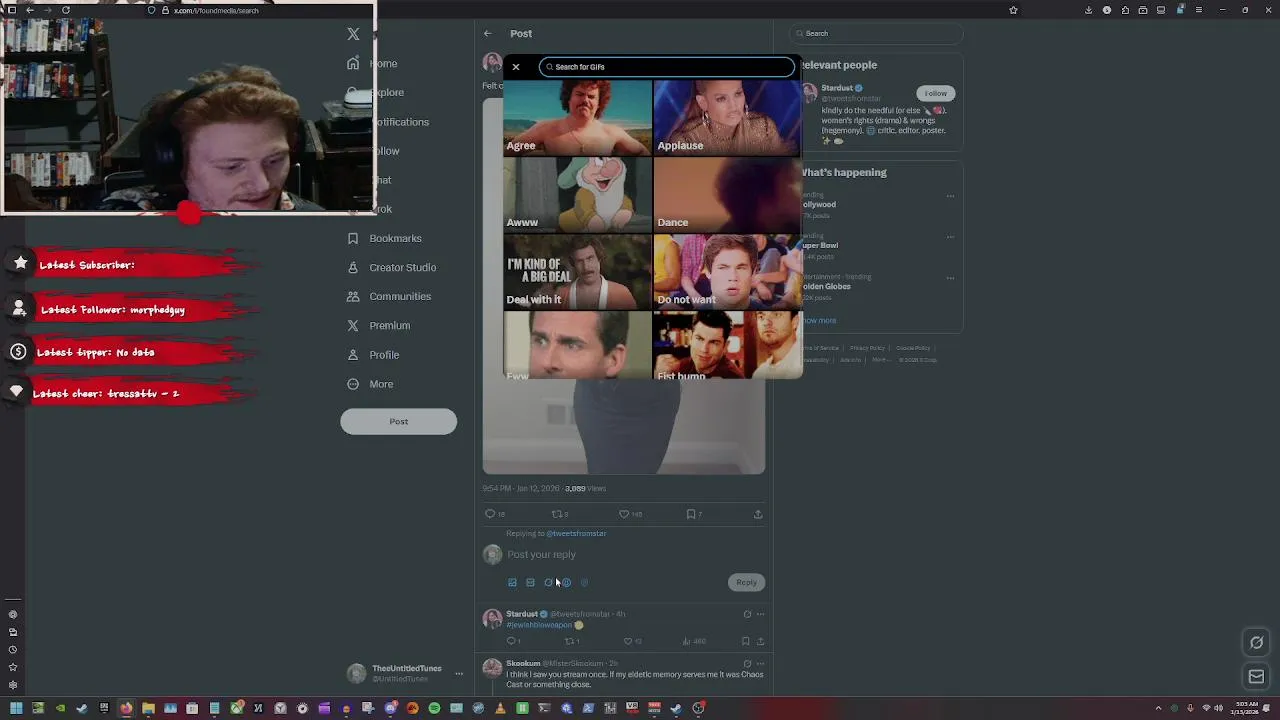Like the Stardust reply
This screenshot has width=1280, height=720.
click(x=628, y=641)
